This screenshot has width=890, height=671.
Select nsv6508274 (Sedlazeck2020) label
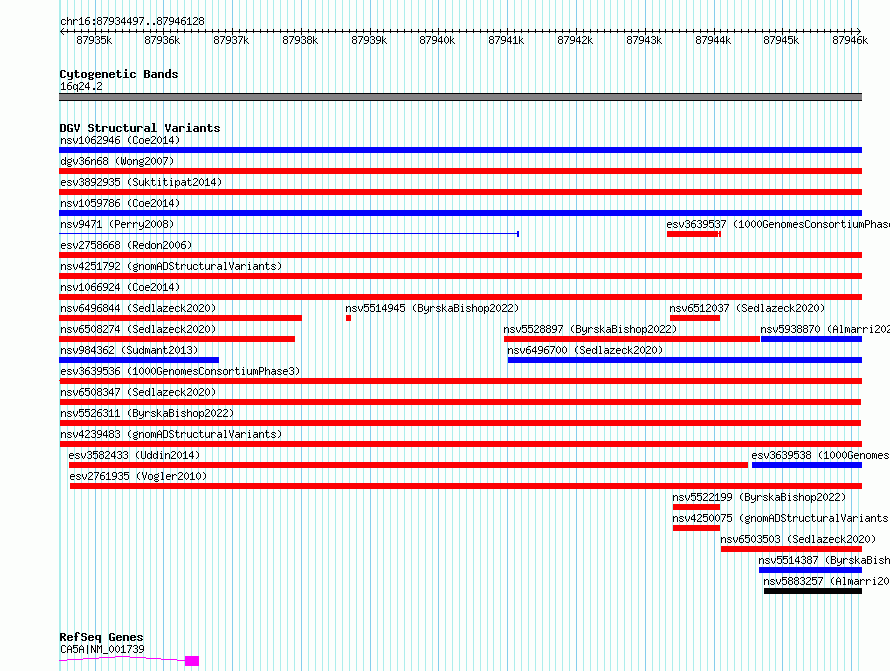[x=138, y=329]
